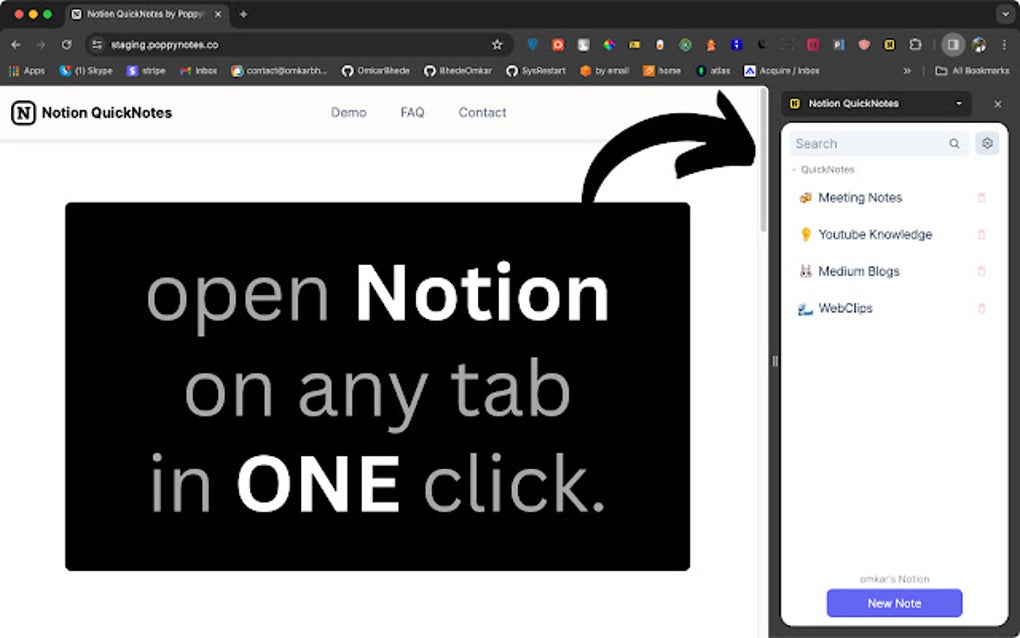The image size is (1020, 638).
Task: Delete the WebClips entry
Action: [x=982, y=308]
